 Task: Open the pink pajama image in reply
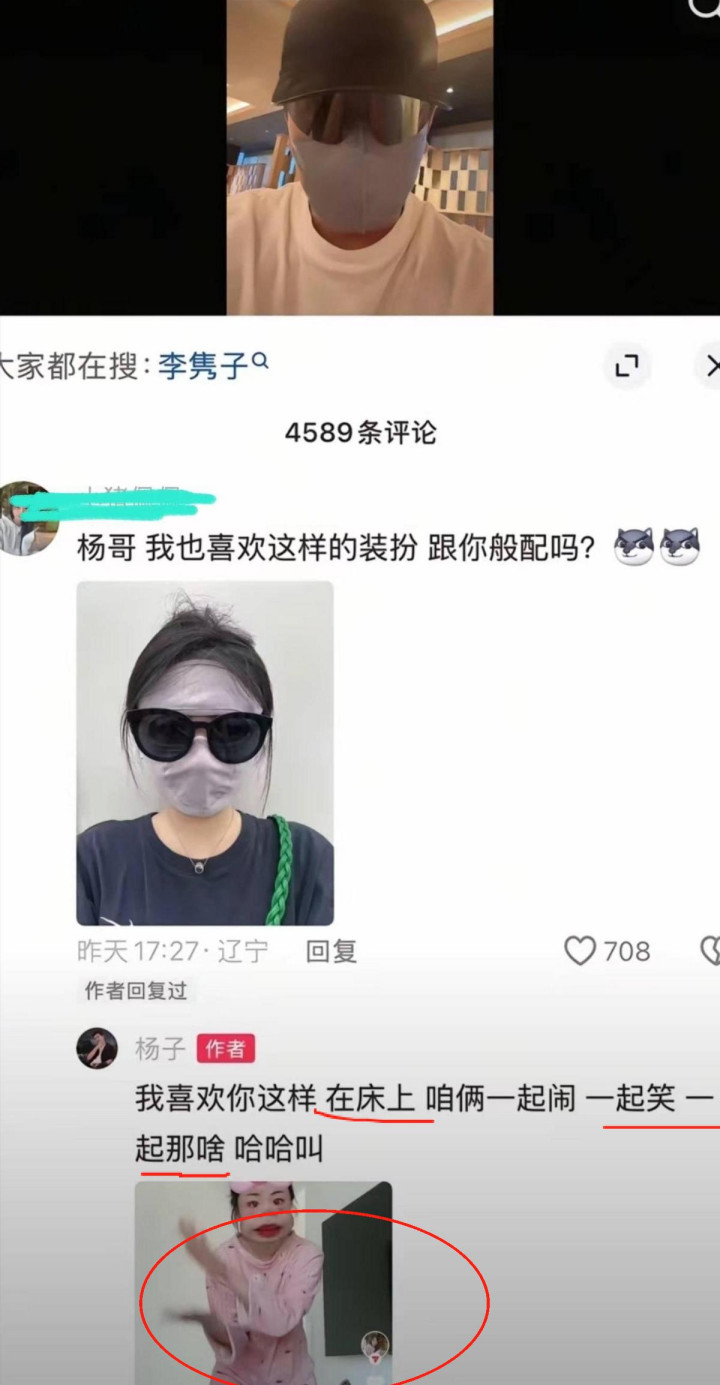click(x=263, y=1283)
